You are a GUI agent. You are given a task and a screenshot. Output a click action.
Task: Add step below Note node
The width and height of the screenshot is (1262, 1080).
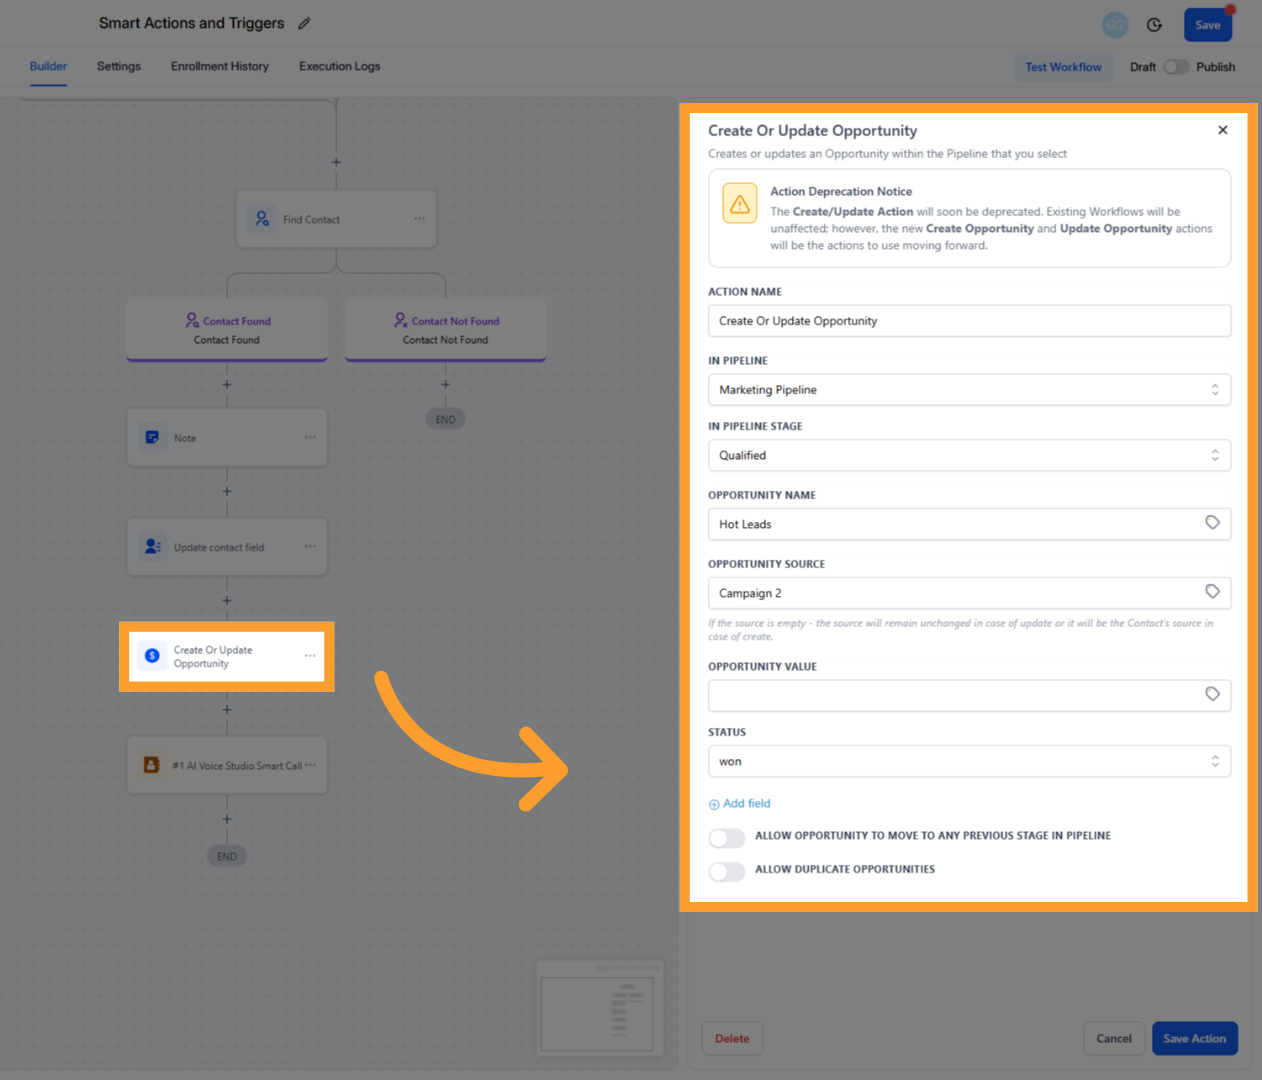227,491
